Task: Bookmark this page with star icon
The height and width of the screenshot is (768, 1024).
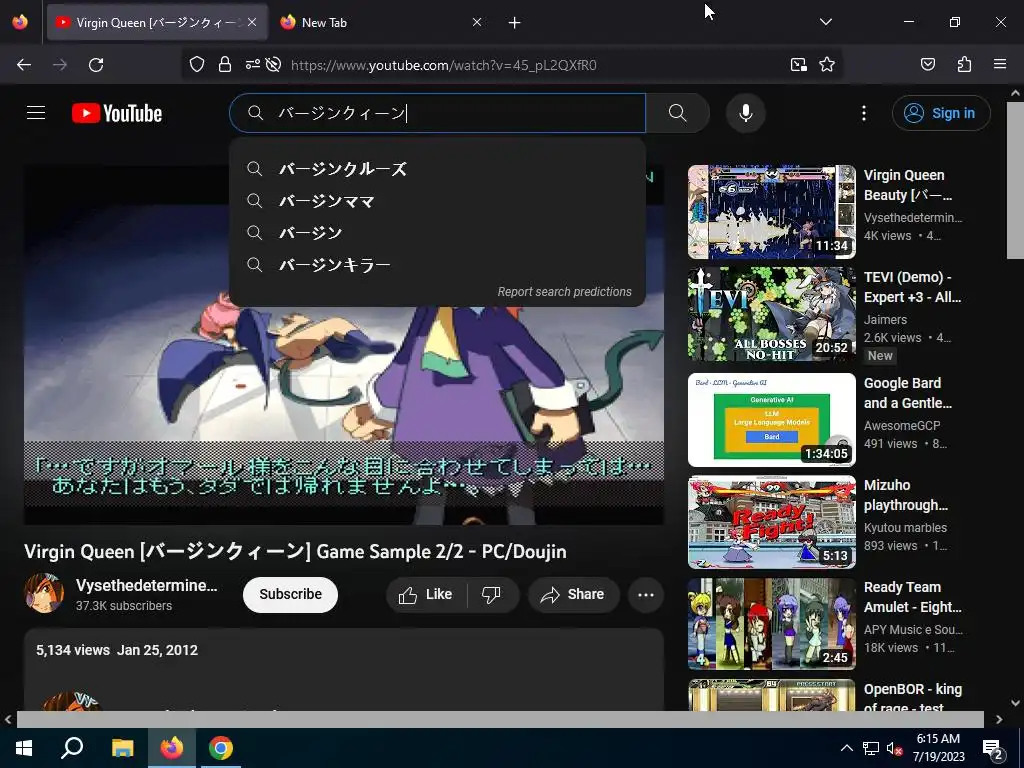Action: [827, 64]
